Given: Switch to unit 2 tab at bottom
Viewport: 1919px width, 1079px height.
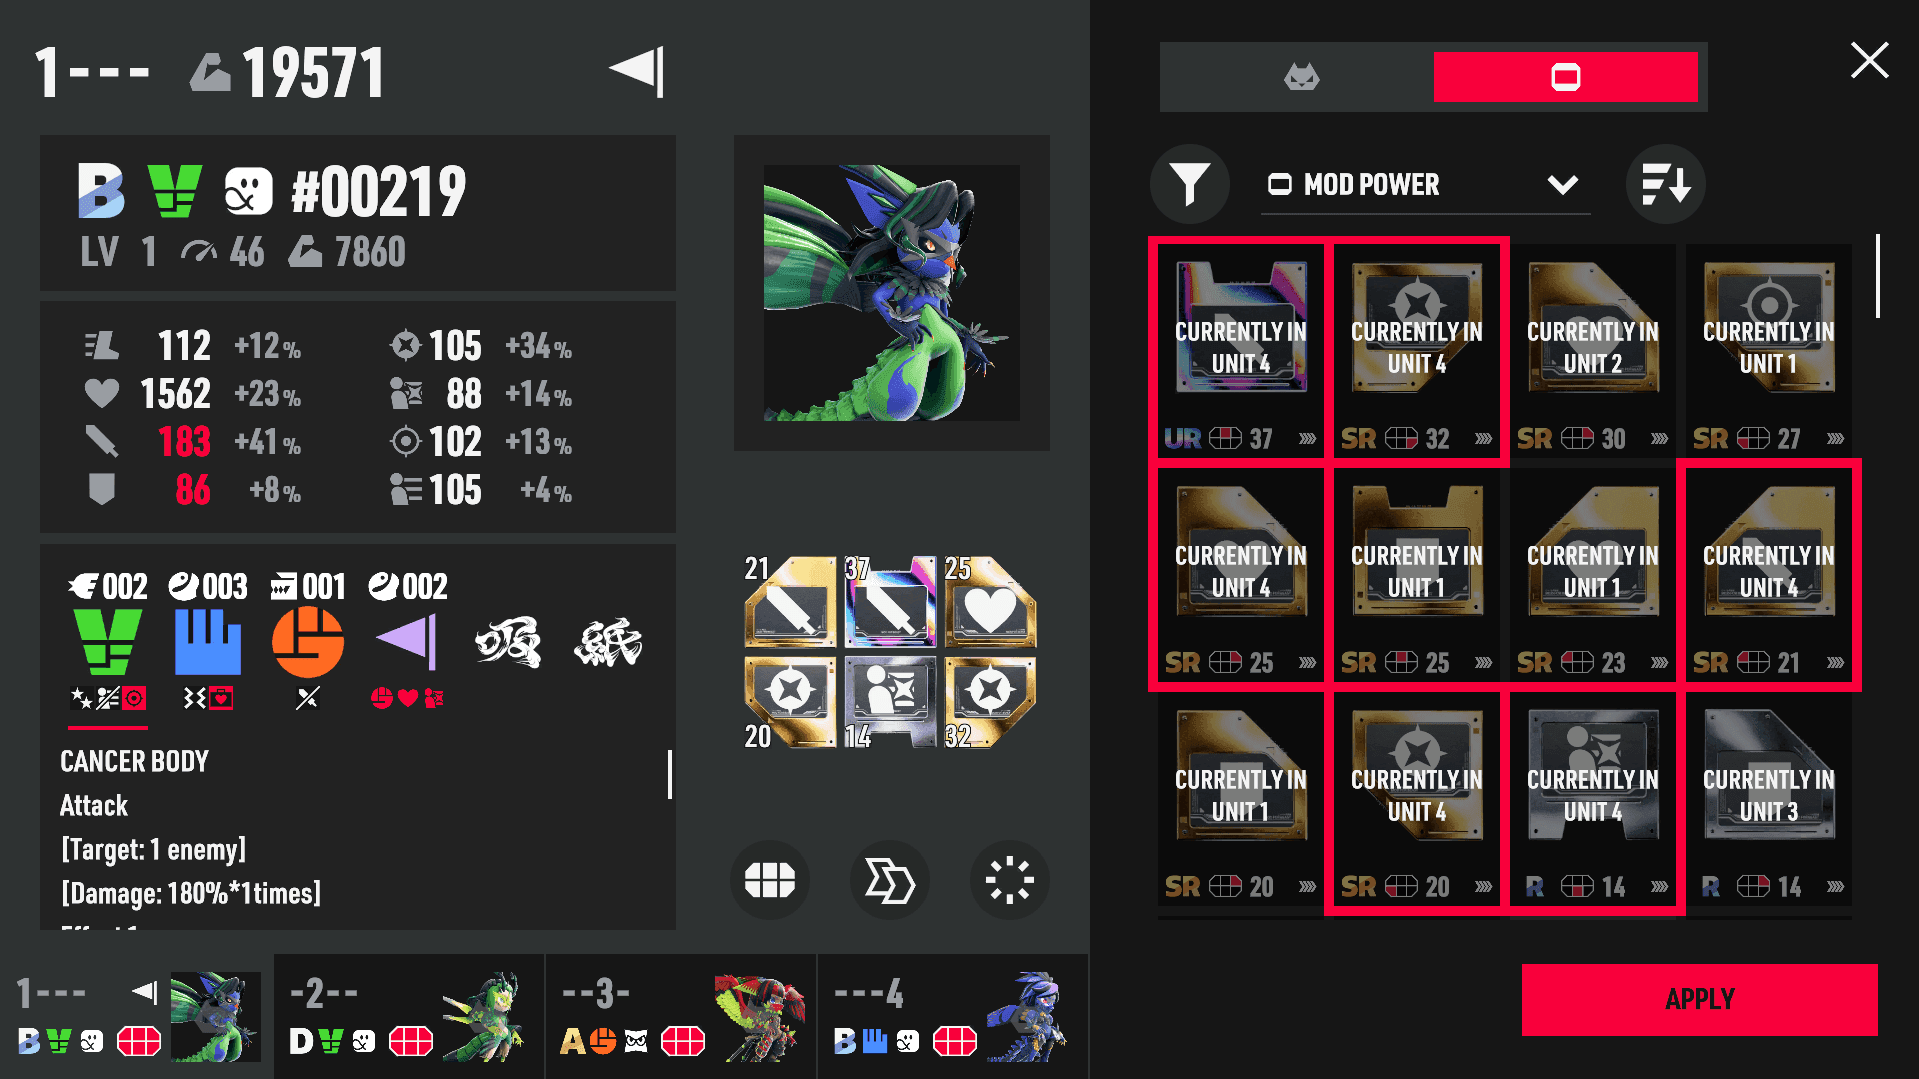Looking at the screenshot, I should (x=409, y=1017).
